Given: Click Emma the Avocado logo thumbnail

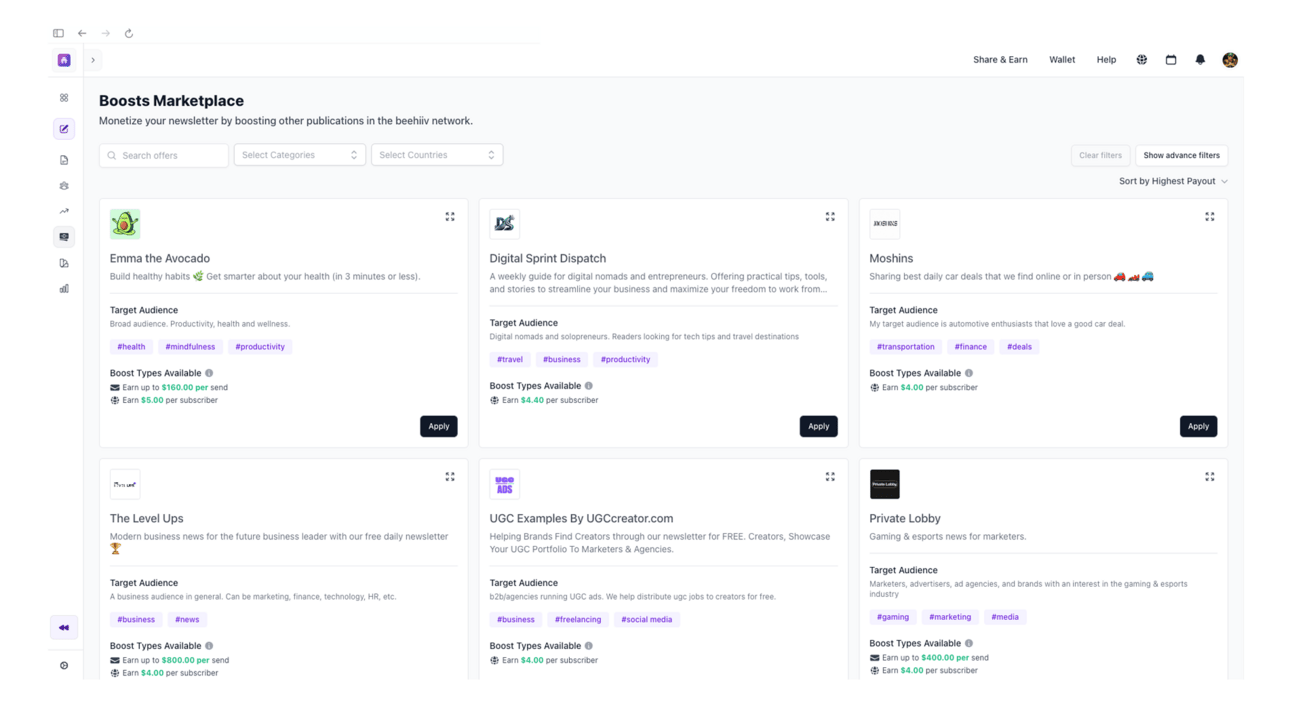Looking at the screenshot, I should tap(125, 224).
